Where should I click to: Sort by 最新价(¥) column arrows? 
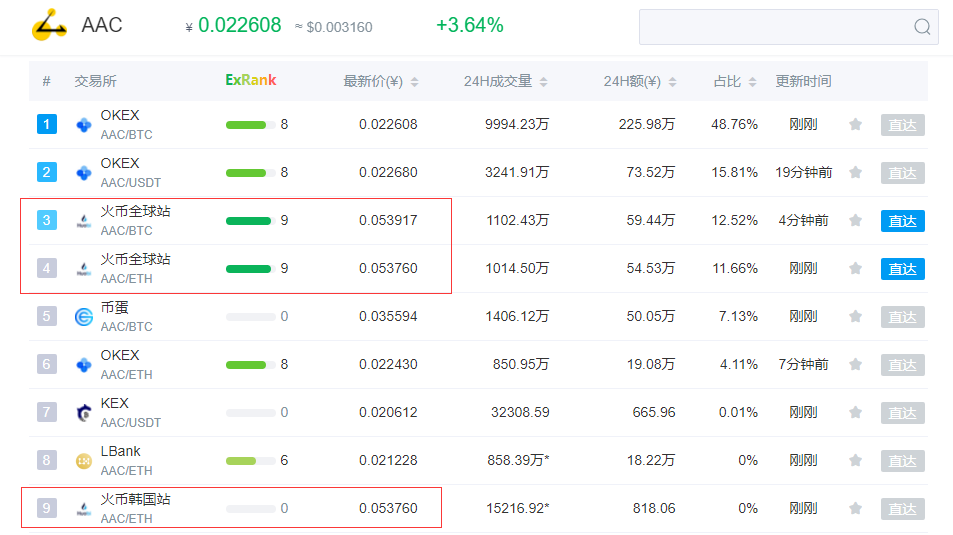[415, 82]
